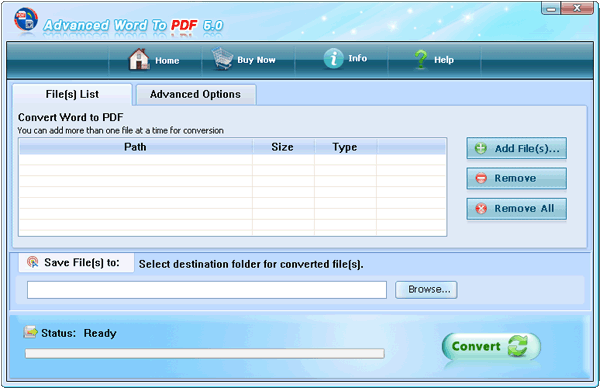
Task: Click Browse... to choose destination folder
Action: pyautogui.click(x=426, y=289)
